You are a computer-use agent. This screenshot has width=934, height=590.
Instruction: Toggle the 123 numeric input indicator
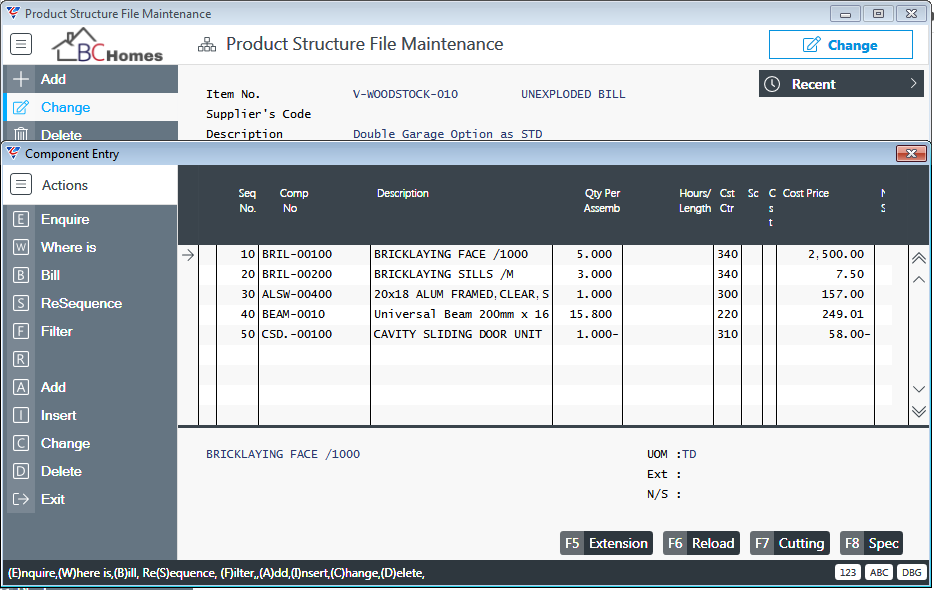pos(848,573)
